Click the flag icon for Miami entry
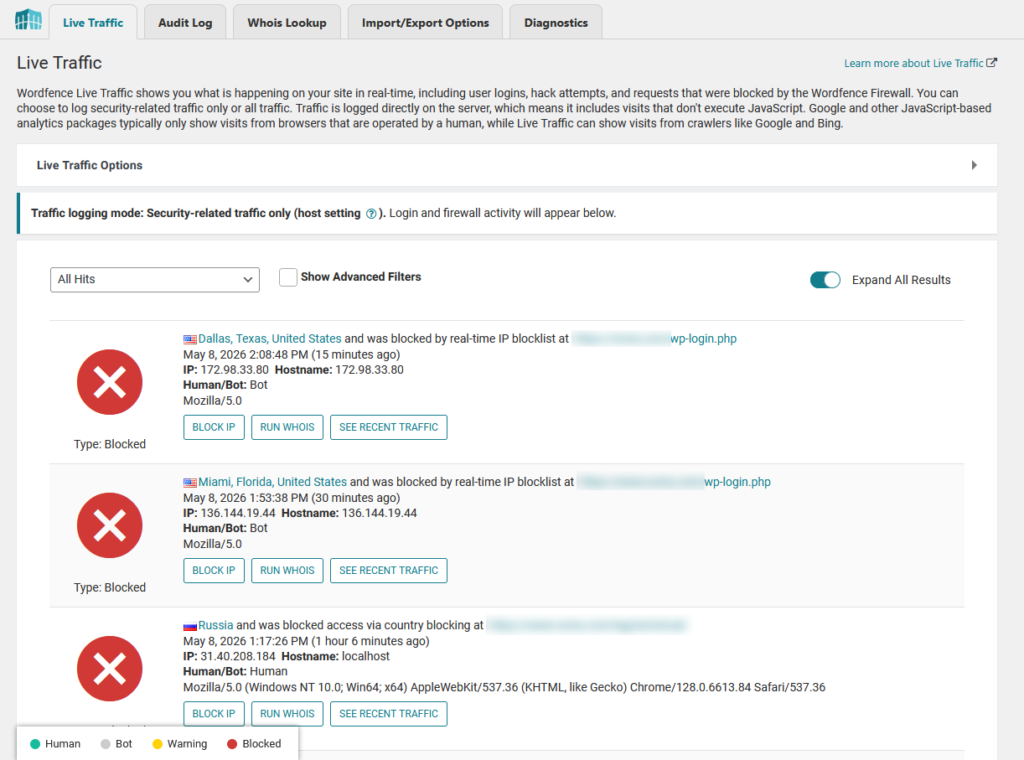Image resolution: width=1024 pixels, height=760 pixels. point(190,483)
